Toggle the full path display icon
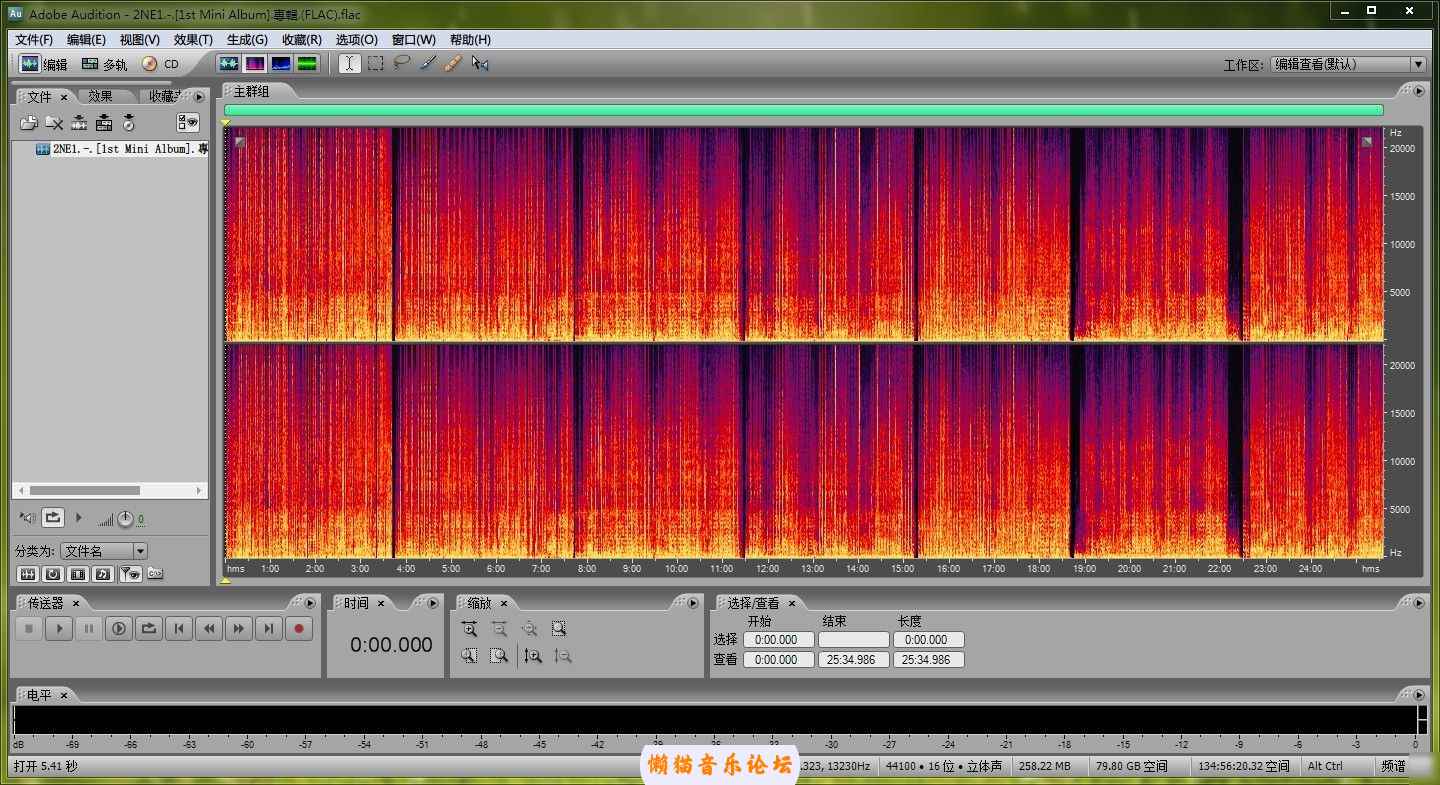 coord(155,574)
